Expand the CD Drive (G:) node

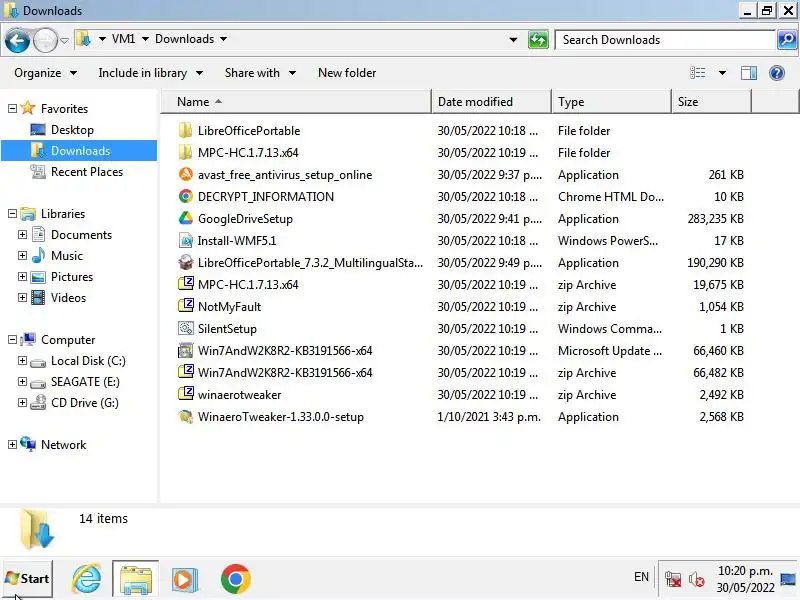[22, 402]
